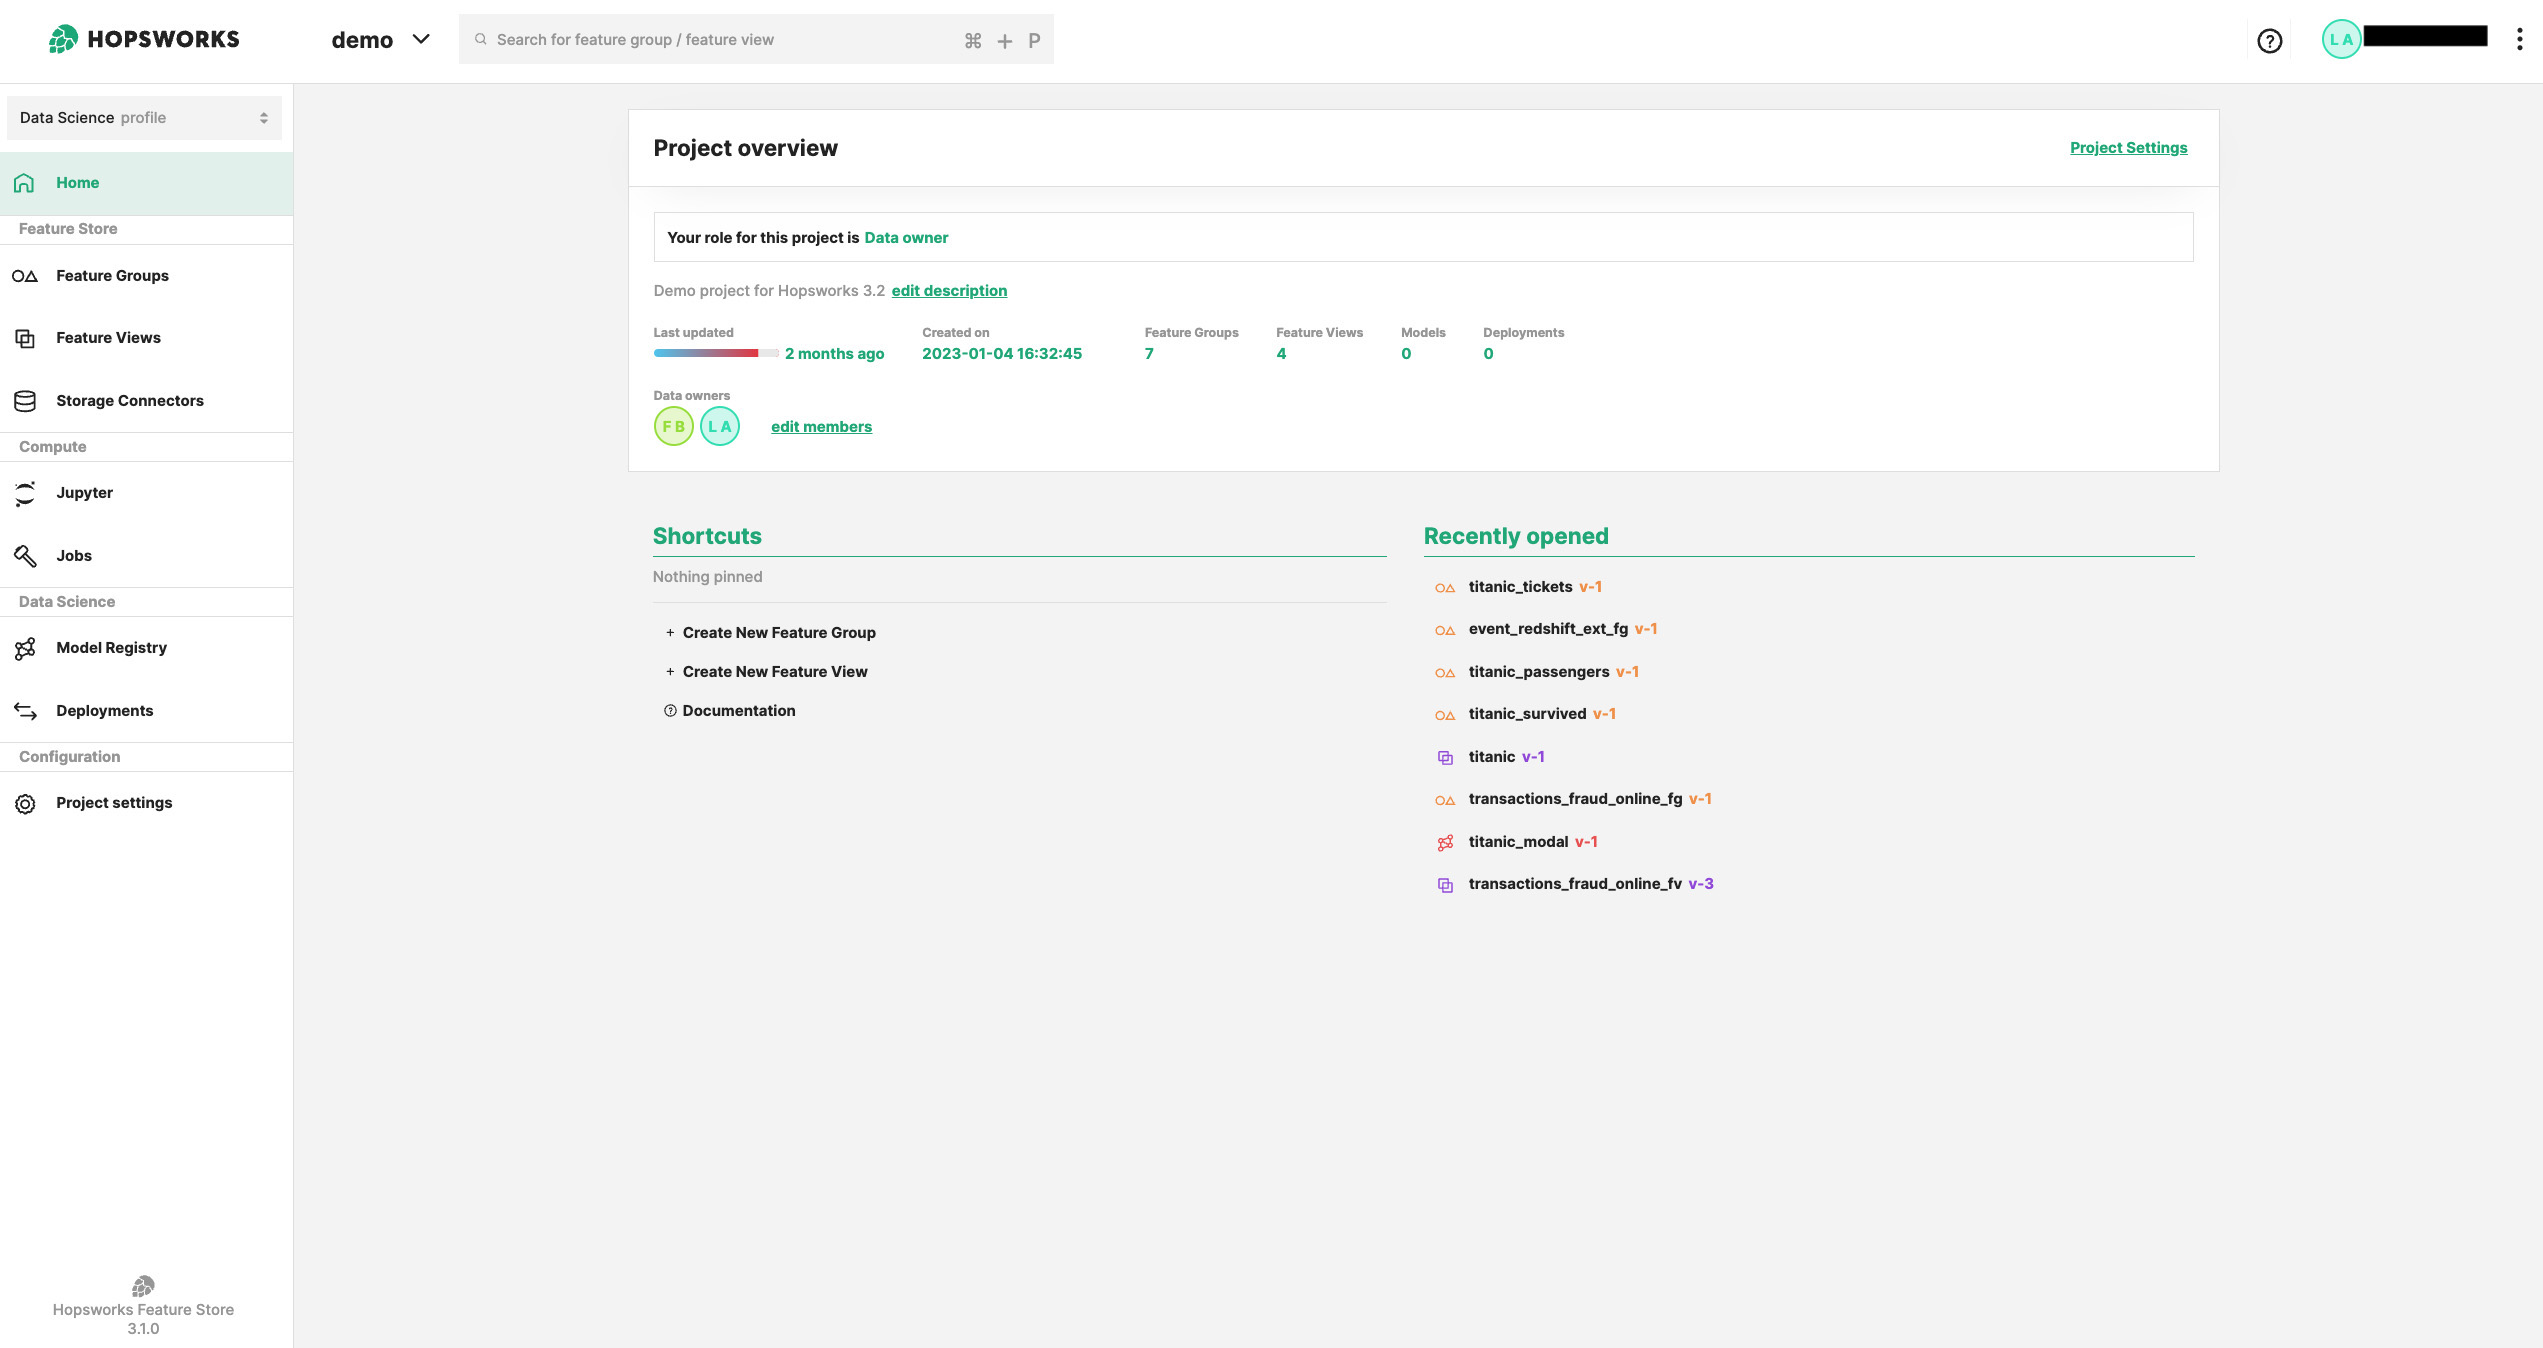Open the Deployments page
2543x1348 pixels.
pyautogui.click(x=105, y=710)
